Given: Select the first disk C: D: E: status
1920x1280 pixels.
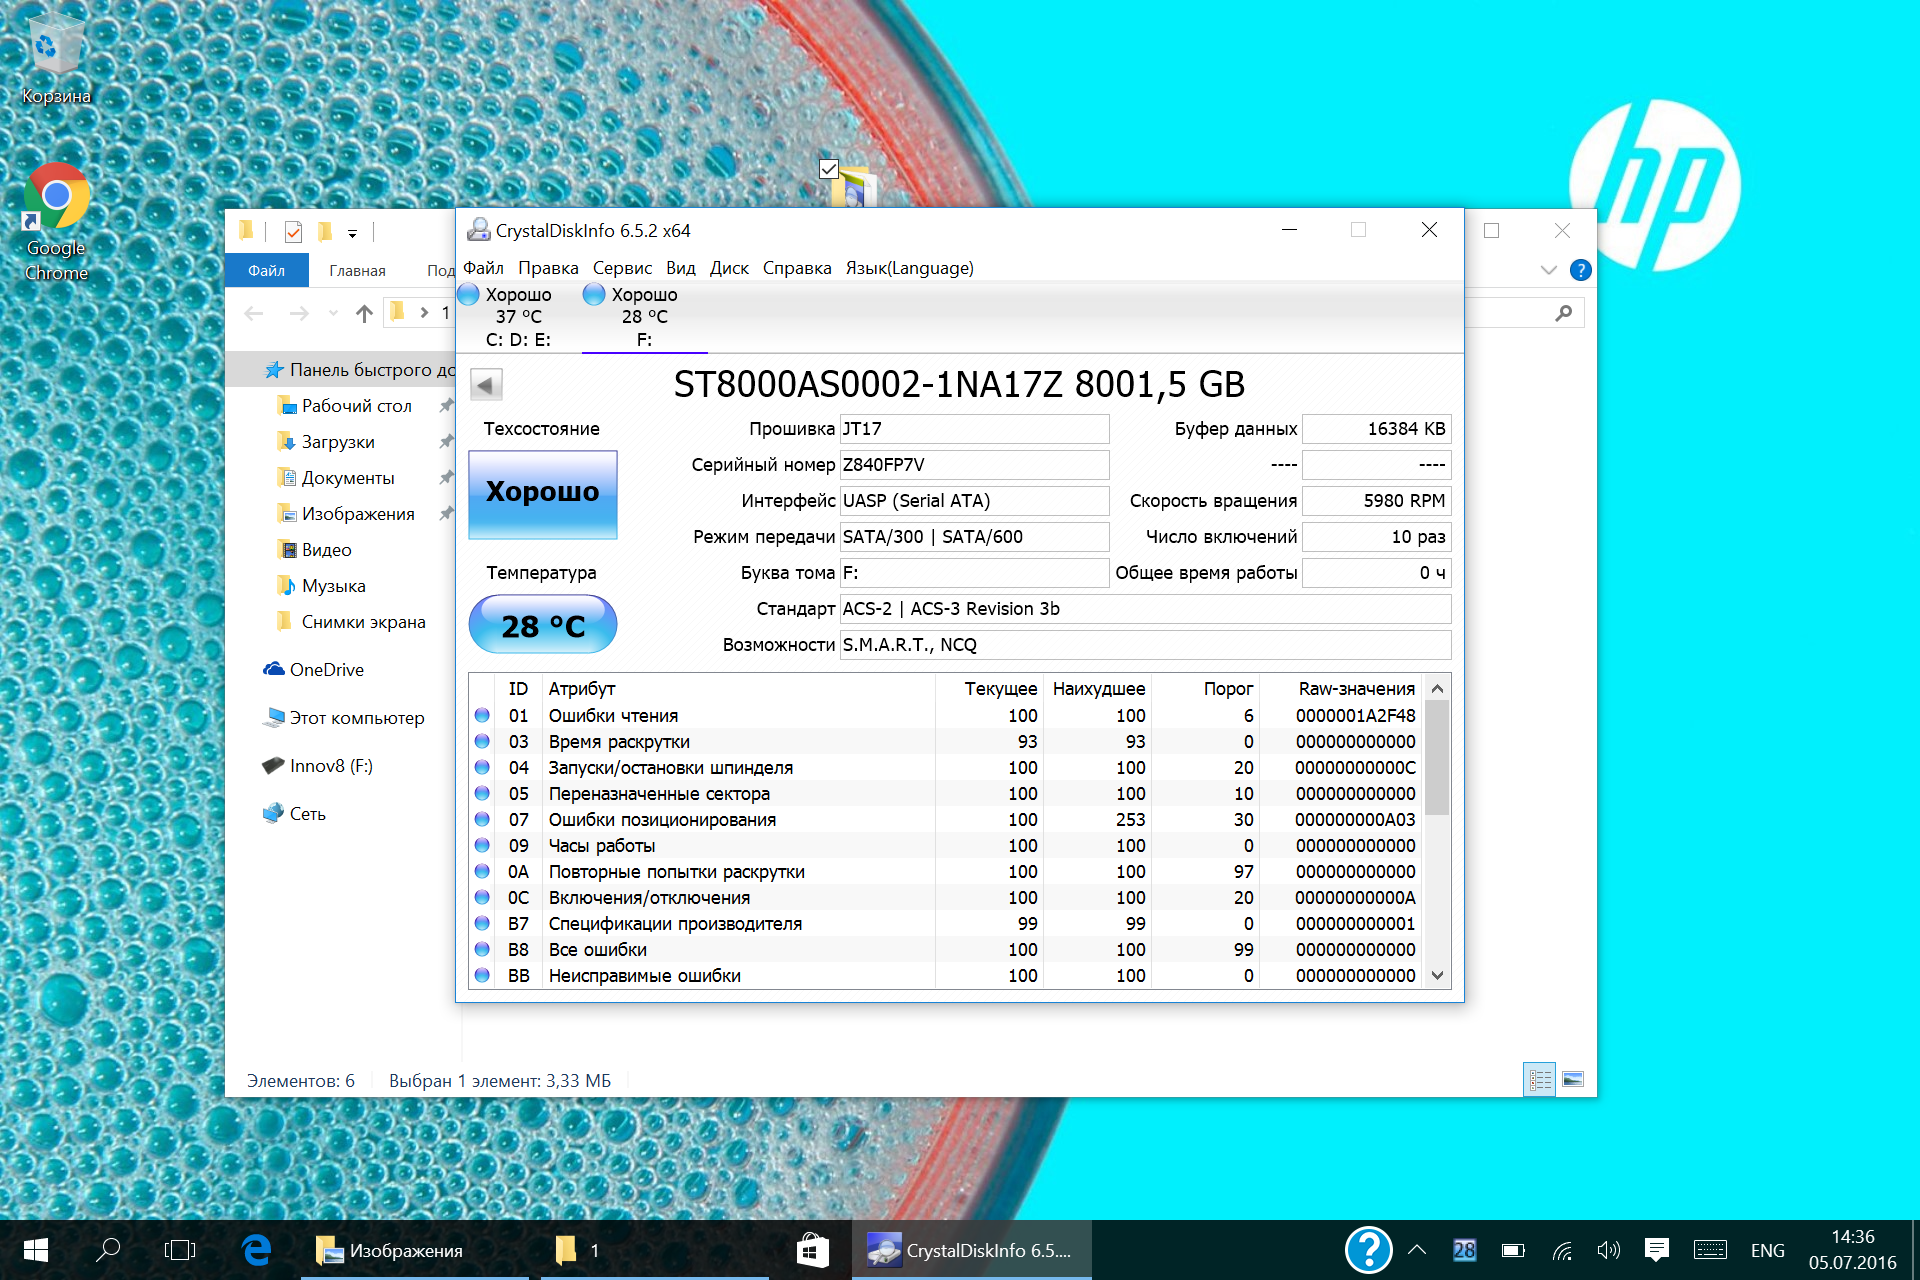Looking at the screenshot, I should (x=517, y=317).
